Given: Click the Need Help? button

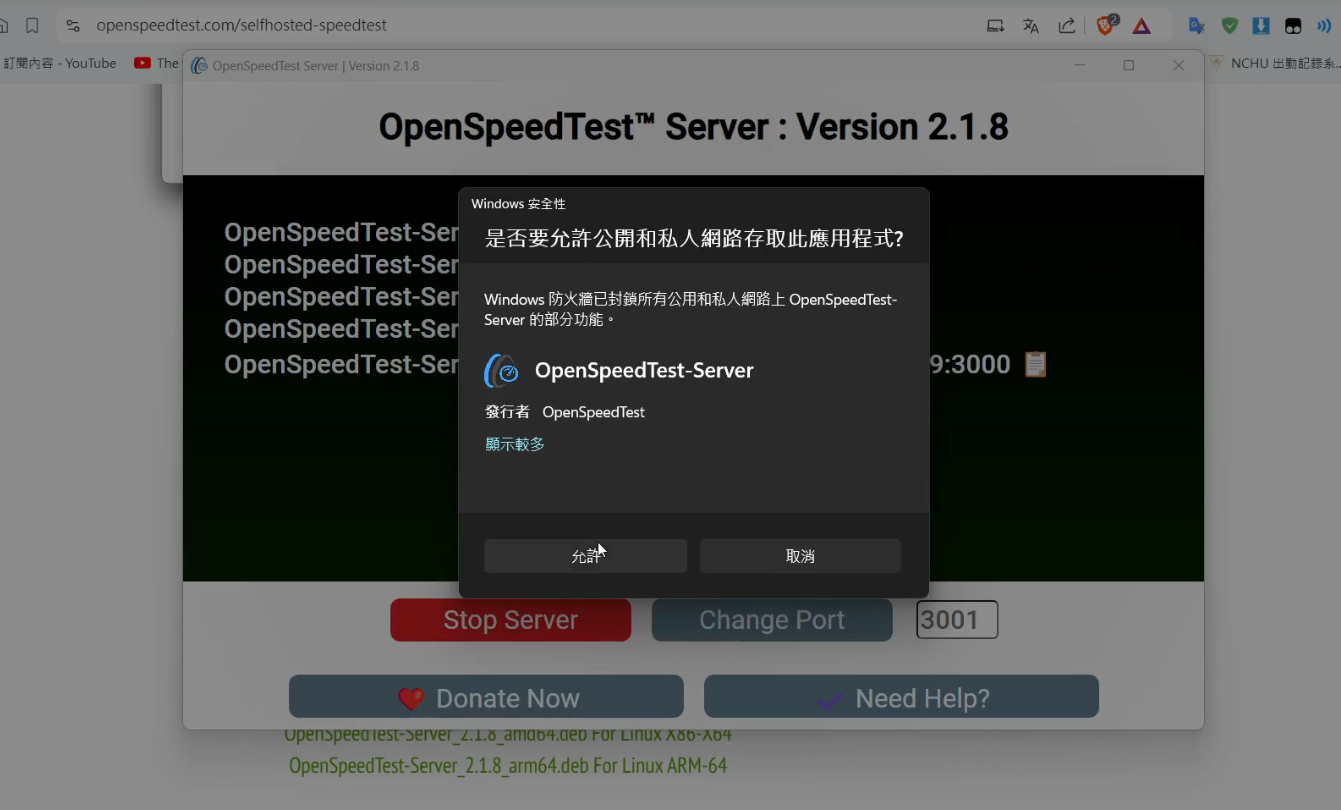Looking at the screenshot, I should point(901,697).
